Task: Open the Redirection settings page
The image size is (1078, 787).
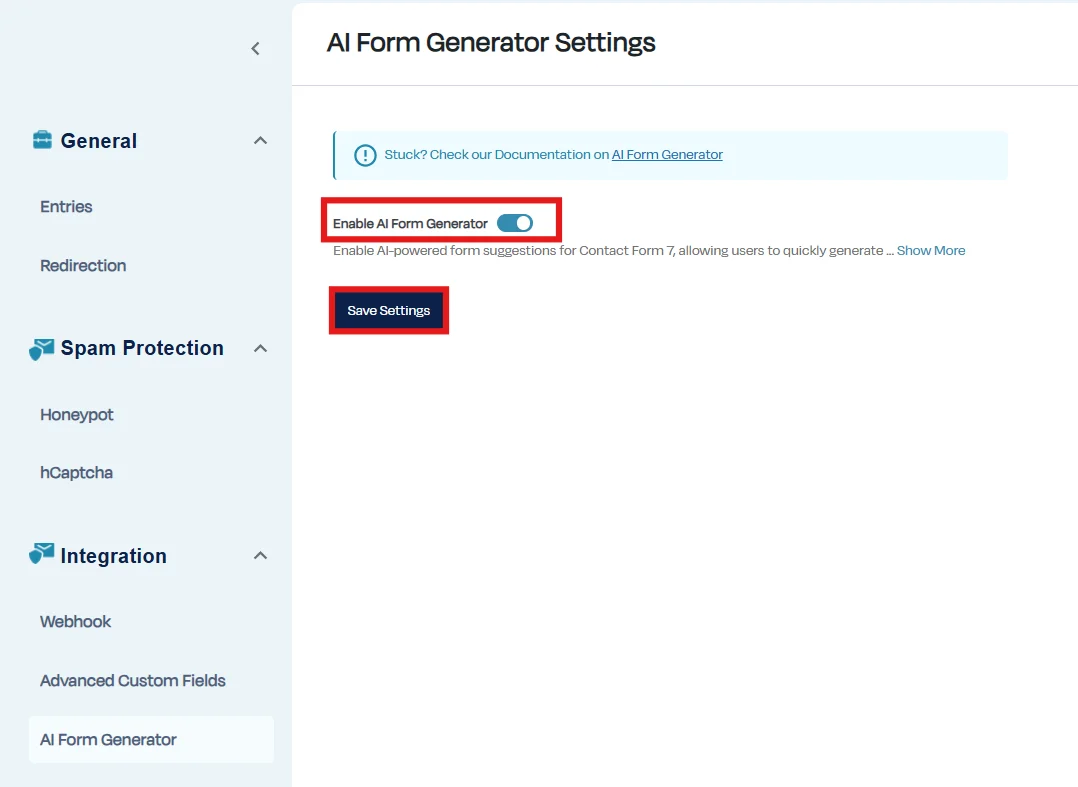Action: 83,266
